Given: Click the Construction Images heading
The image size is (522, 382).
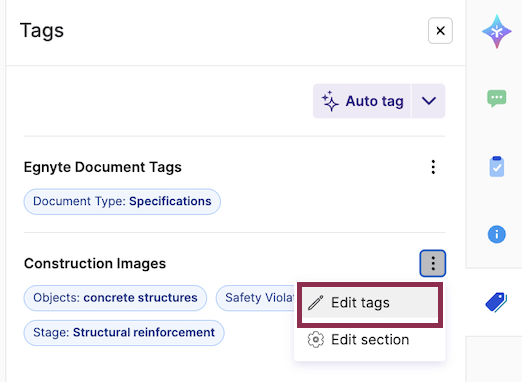Looking at the screenshot, I should pos(95,264).
